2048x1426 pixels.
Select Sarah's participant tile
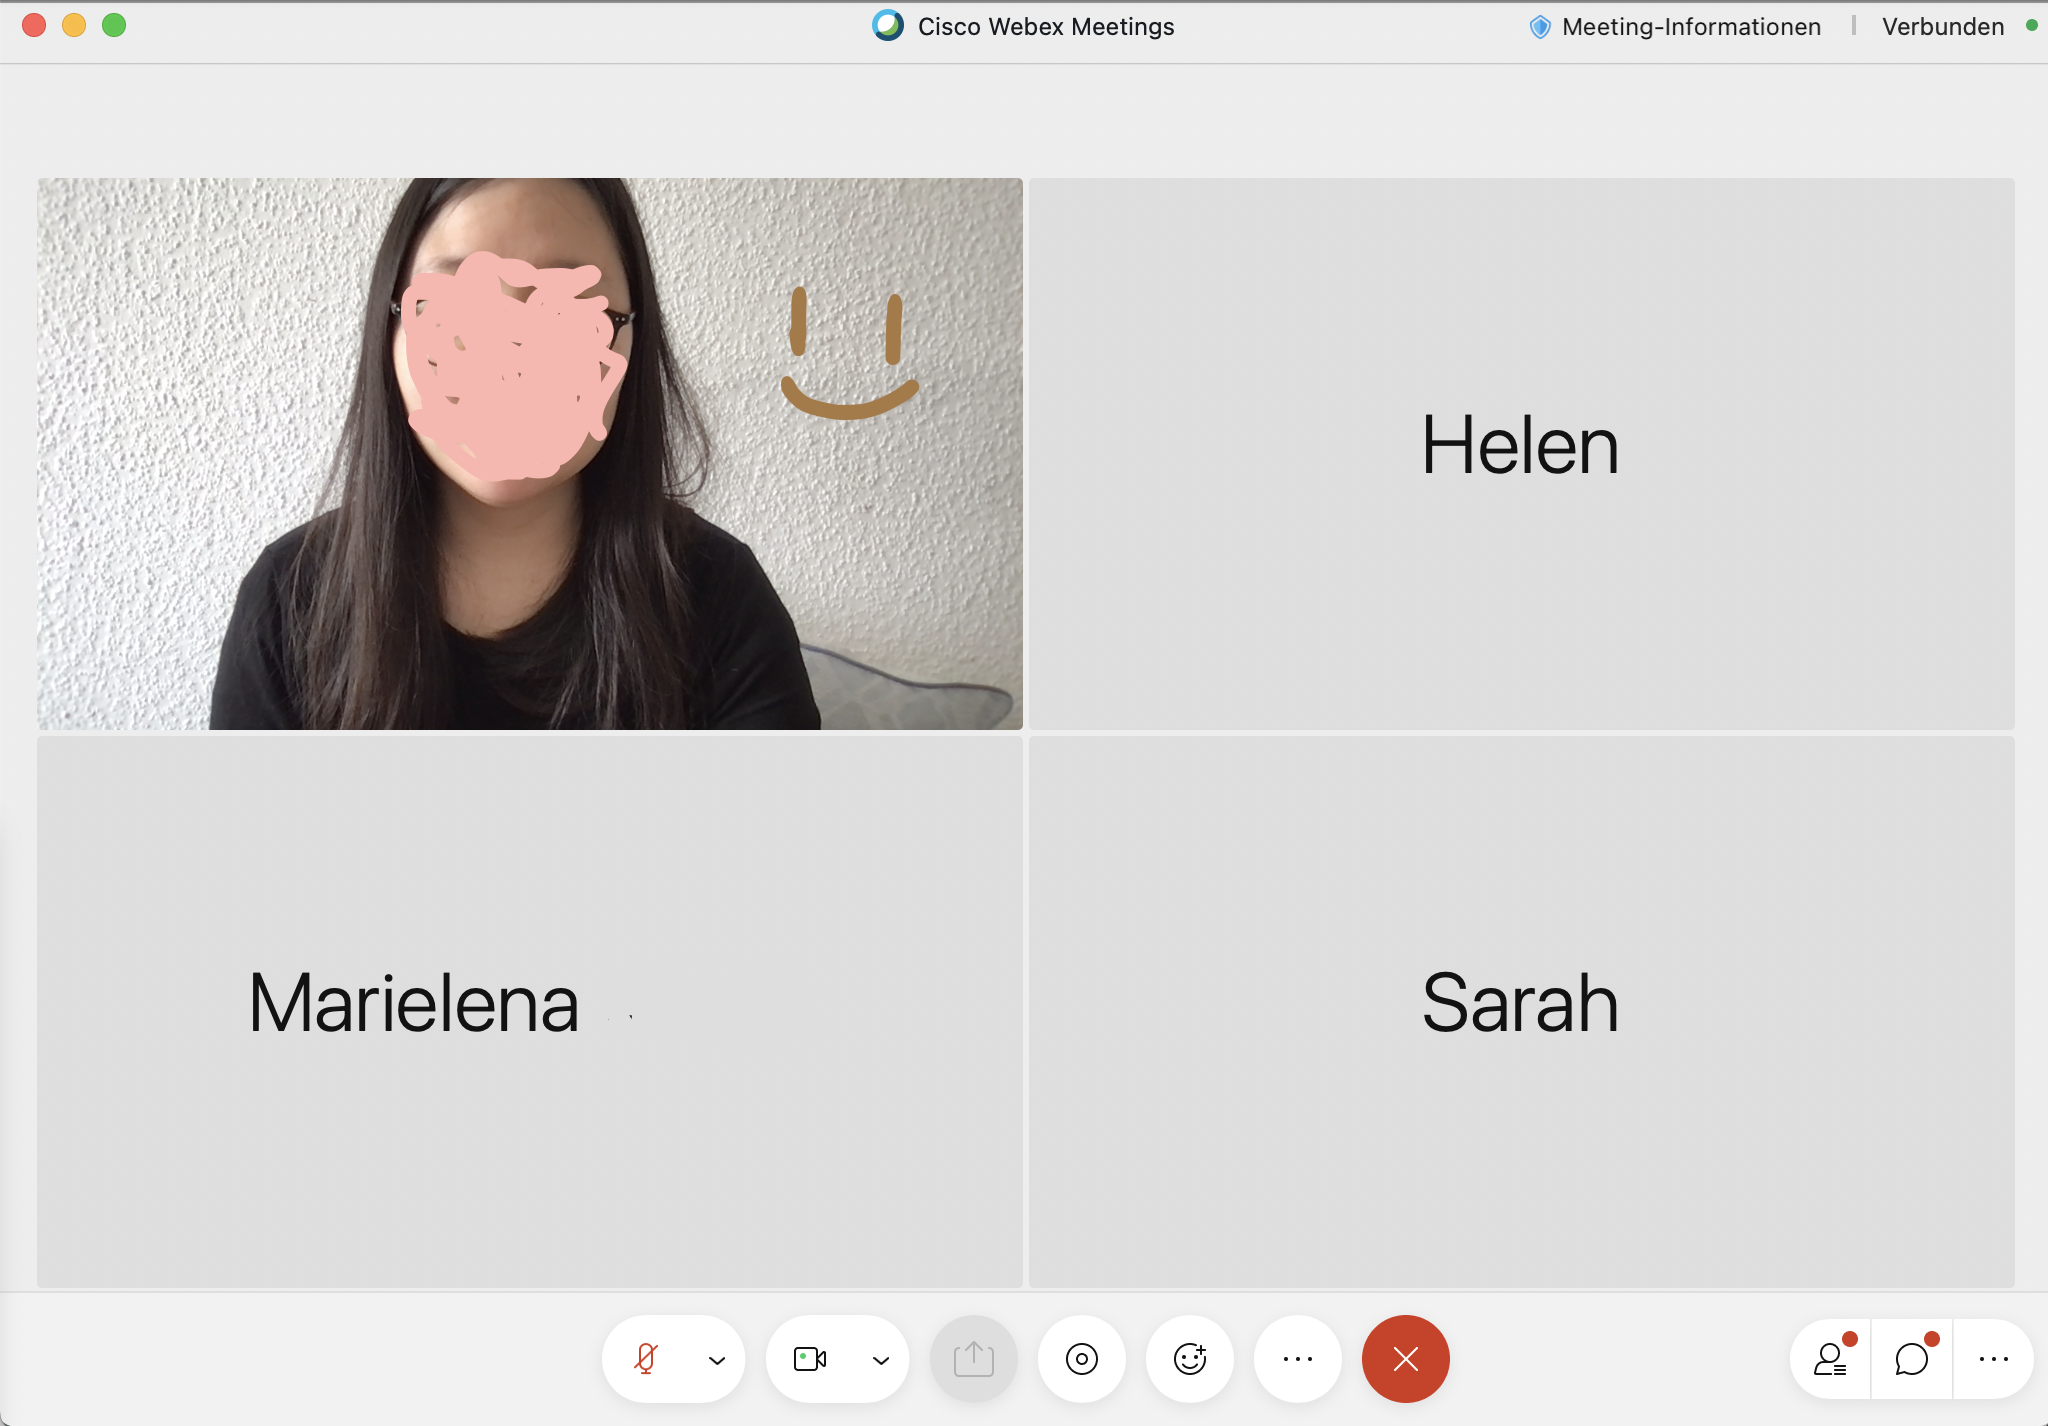click(x=1521, y=1012)
